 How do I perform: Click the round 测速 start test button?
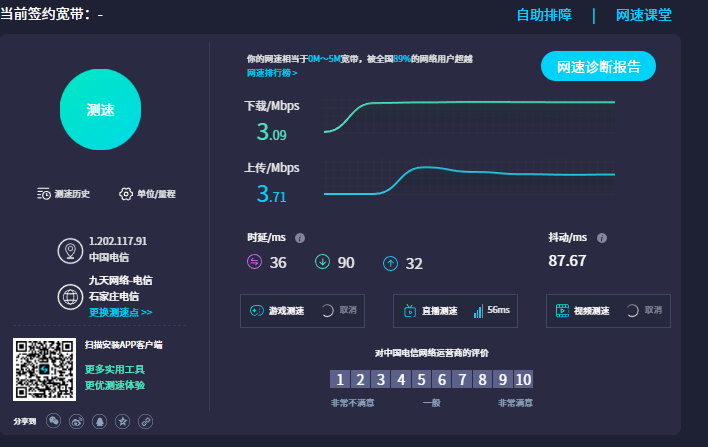click(99, 109)
